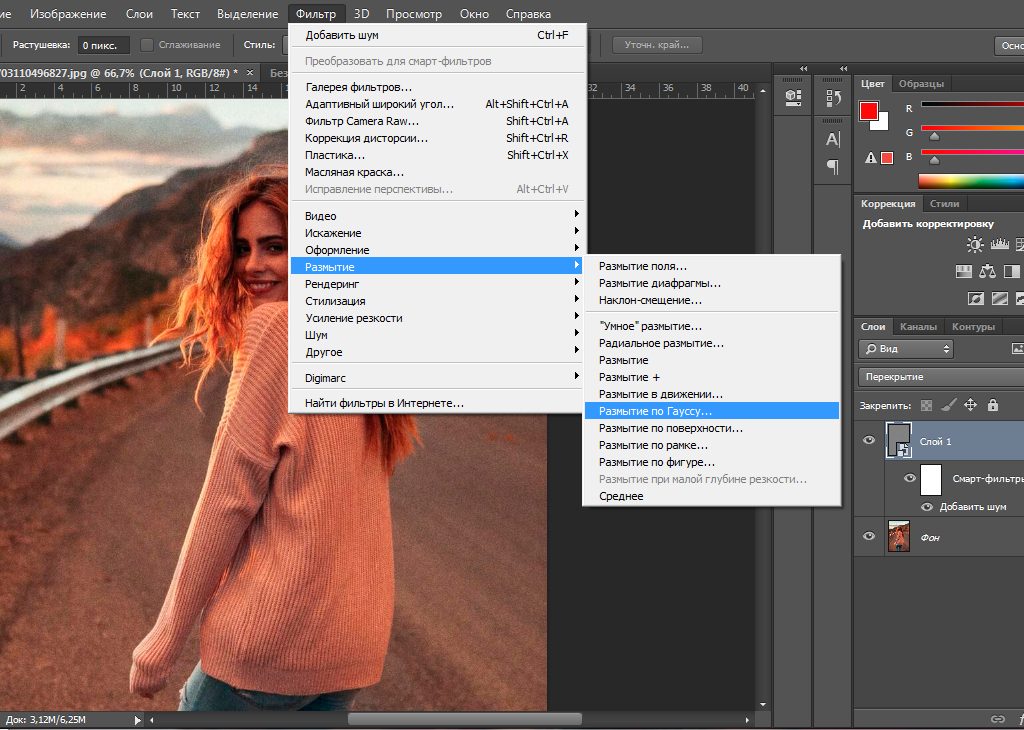Switch to the Каналы tab
The height and width of the screenshot is (730, 1024).
coord(920,326)
